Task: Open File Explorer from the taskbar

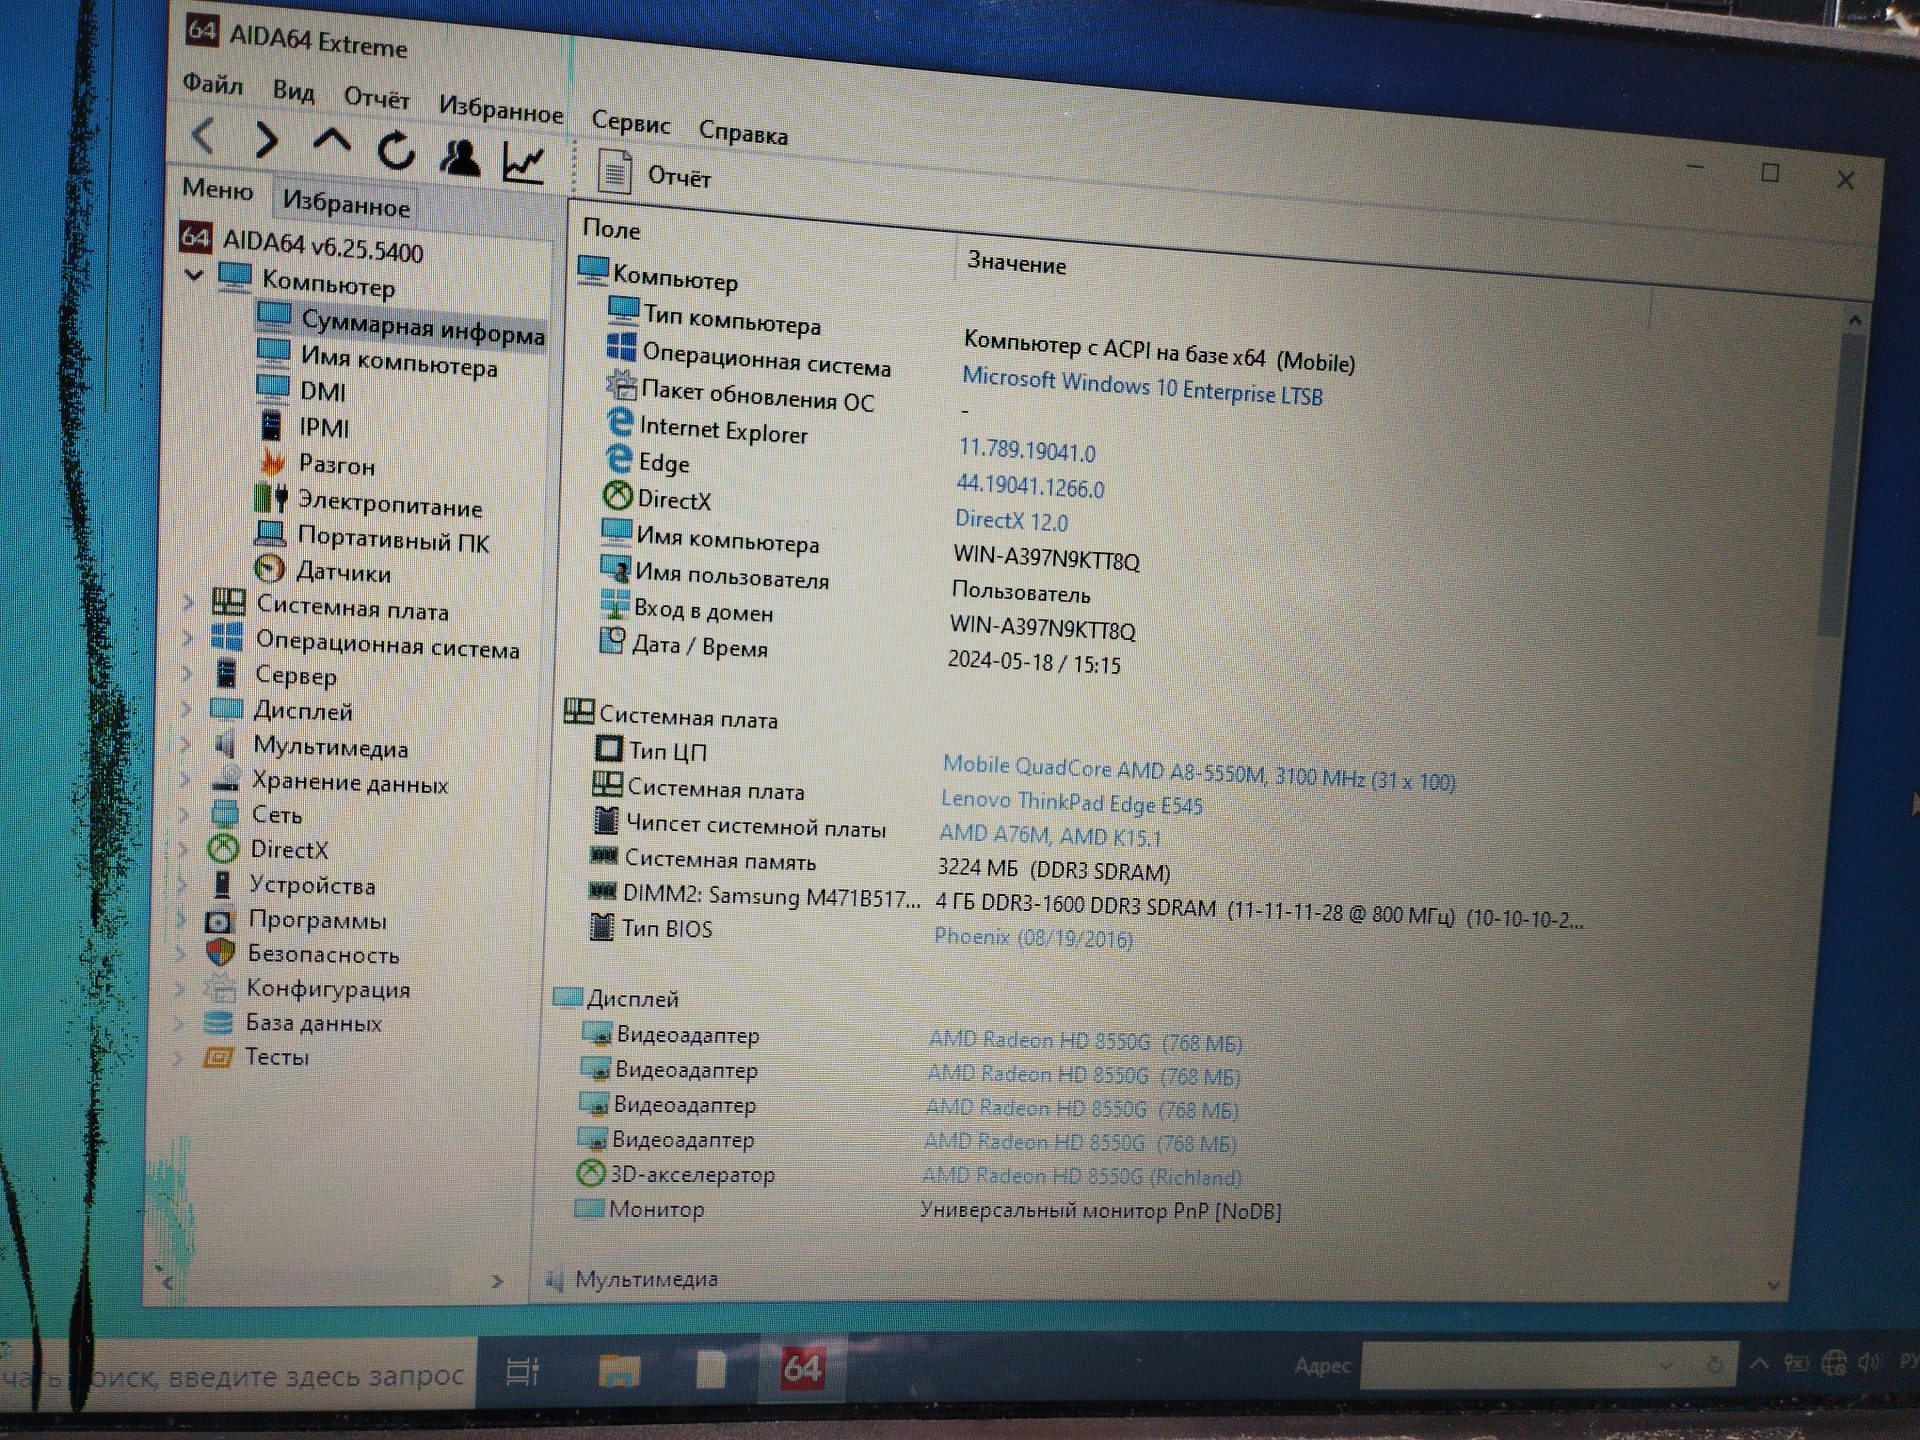Action: [618, 1369]
